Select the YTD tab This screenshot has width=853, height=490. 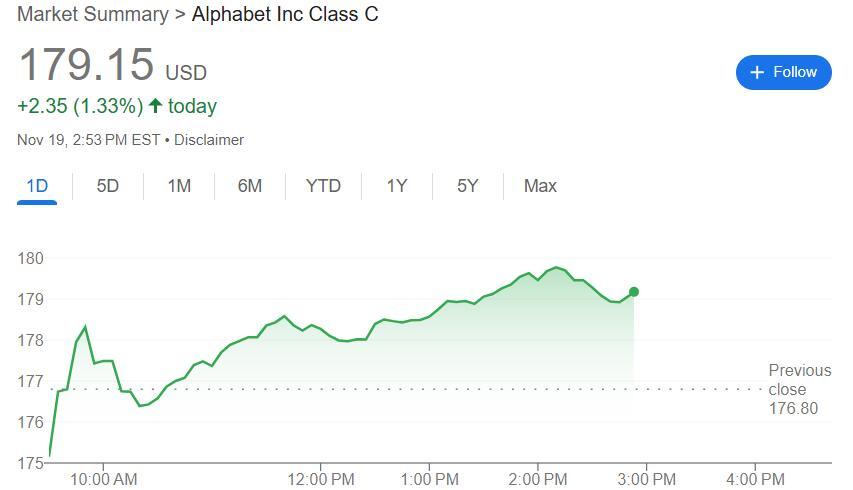tap(323, 186)
